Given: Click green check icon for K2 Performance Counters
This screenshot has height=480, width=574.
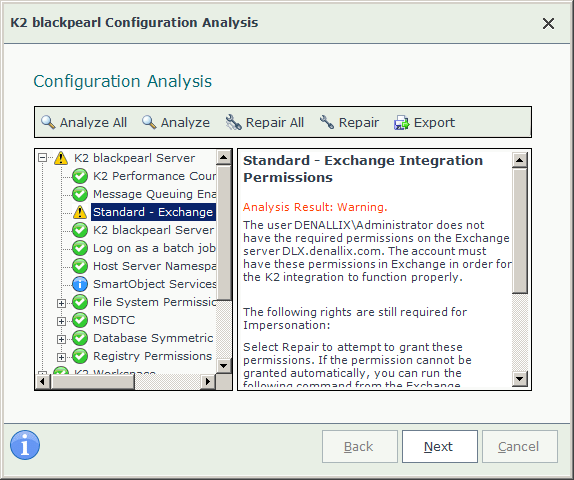Looking at the screenshot, I should tap(80, 176).
